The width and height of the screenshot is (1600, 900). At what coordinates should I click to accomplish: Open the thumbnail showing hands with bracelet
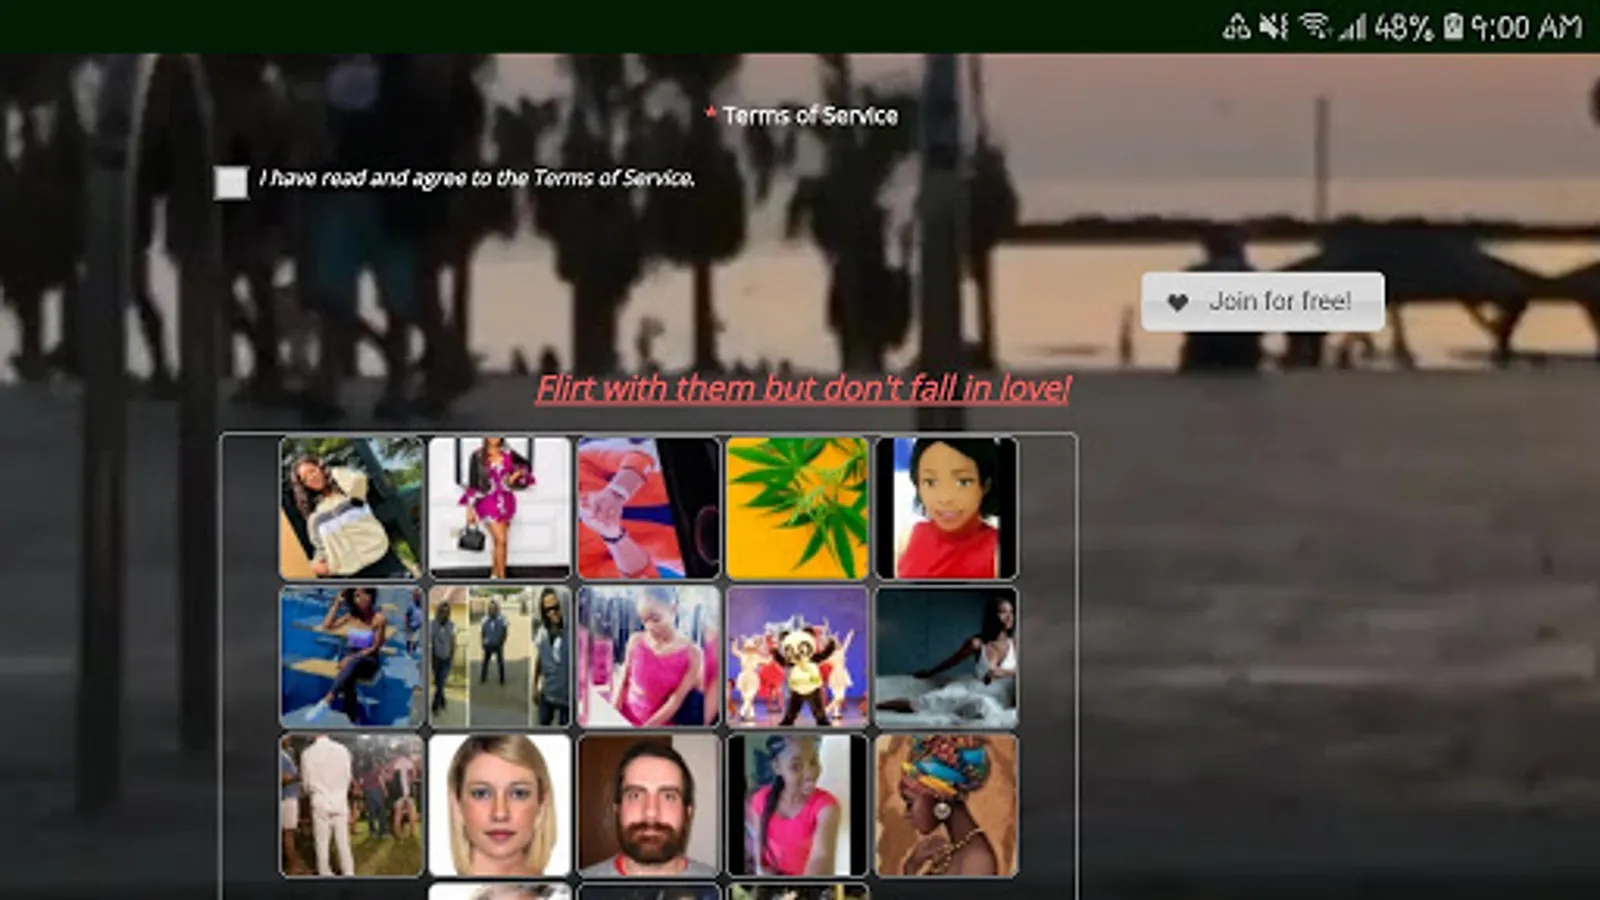tap(648, 508)
